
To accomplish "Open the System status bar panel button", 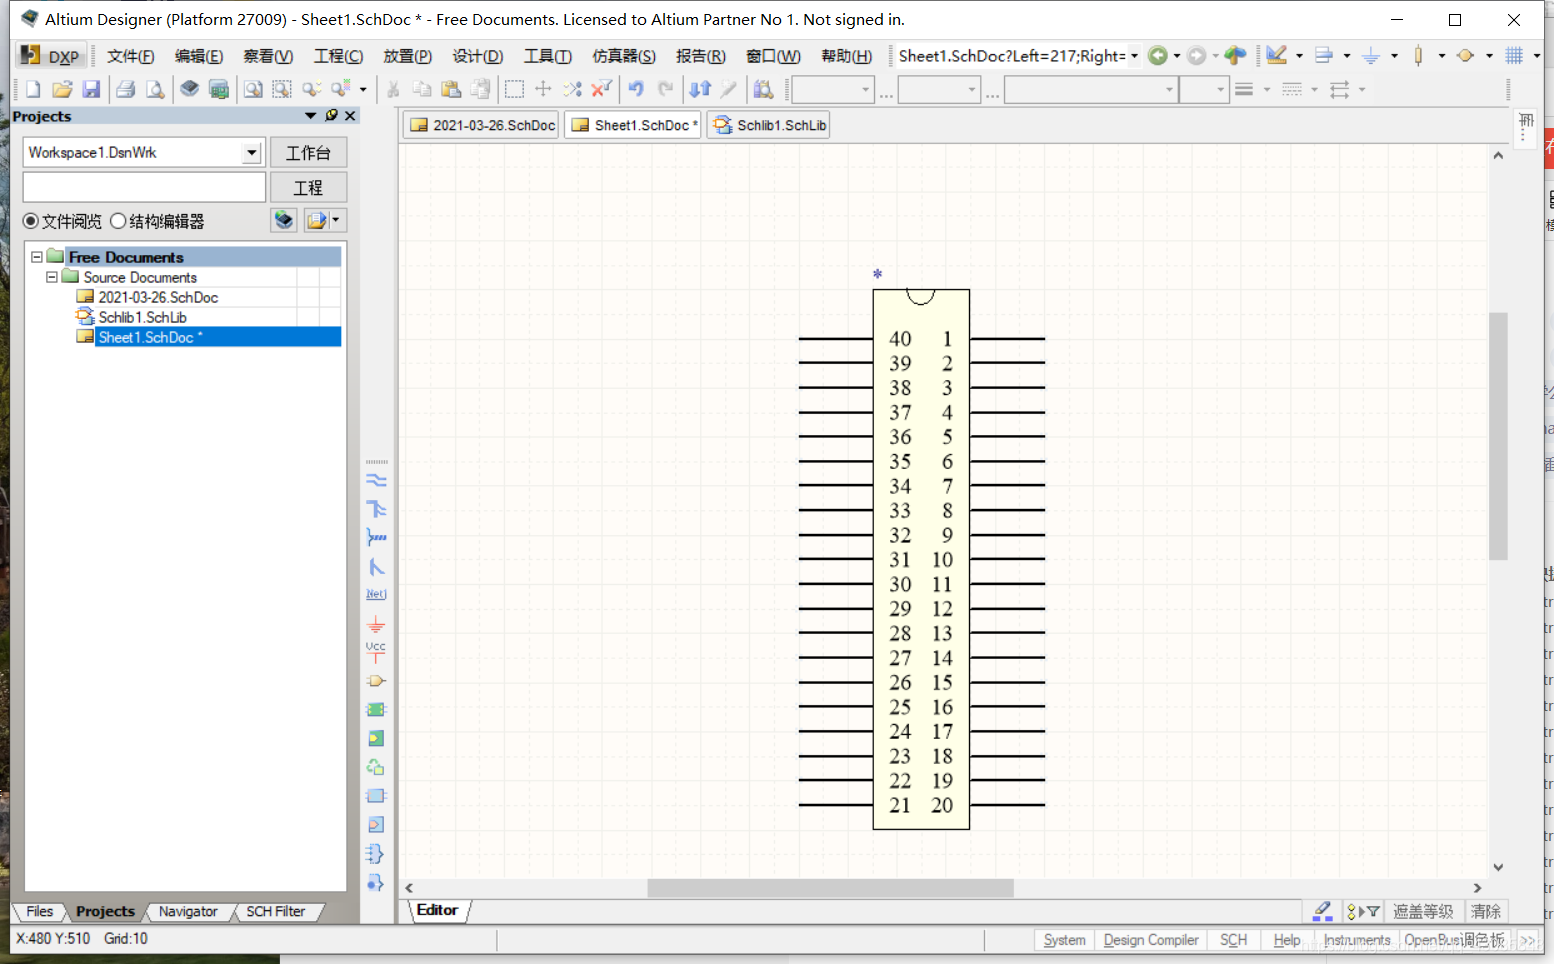I will point(1064,940).
